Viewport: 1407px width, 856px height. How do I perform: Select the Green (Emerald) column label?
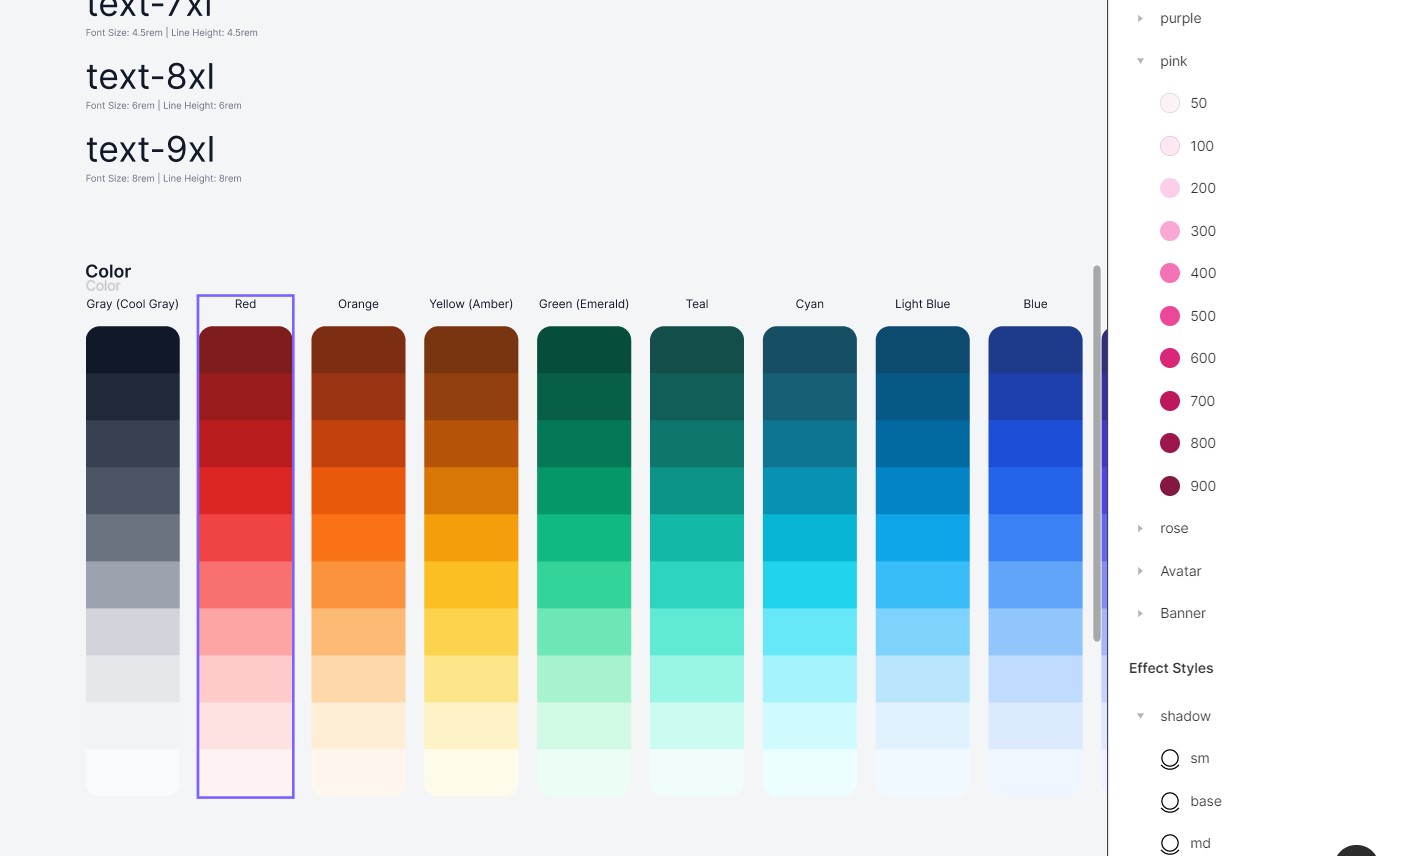[584, 304]
